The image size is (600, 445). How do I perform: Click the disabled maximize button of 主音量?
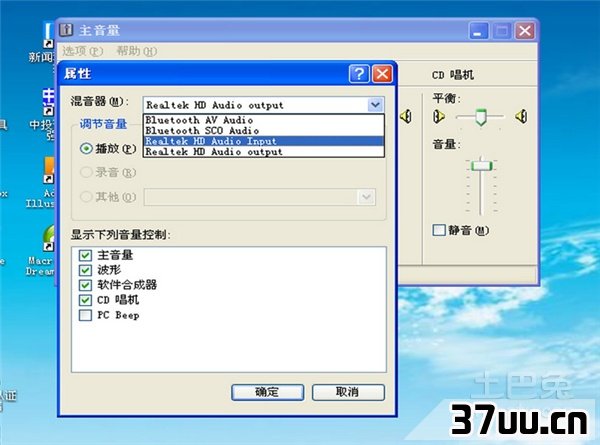point(502,31)
